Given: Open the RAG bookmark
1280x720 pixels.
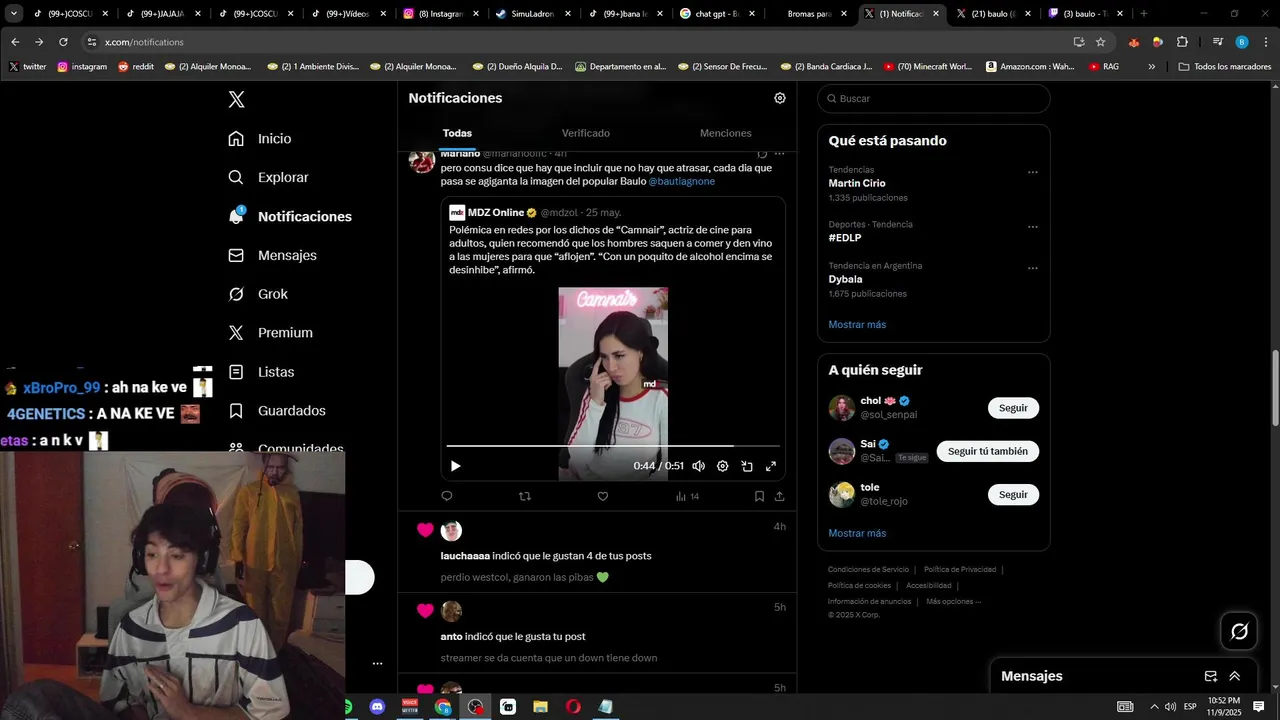Looking at the screenshot, I should point(1104,67).
